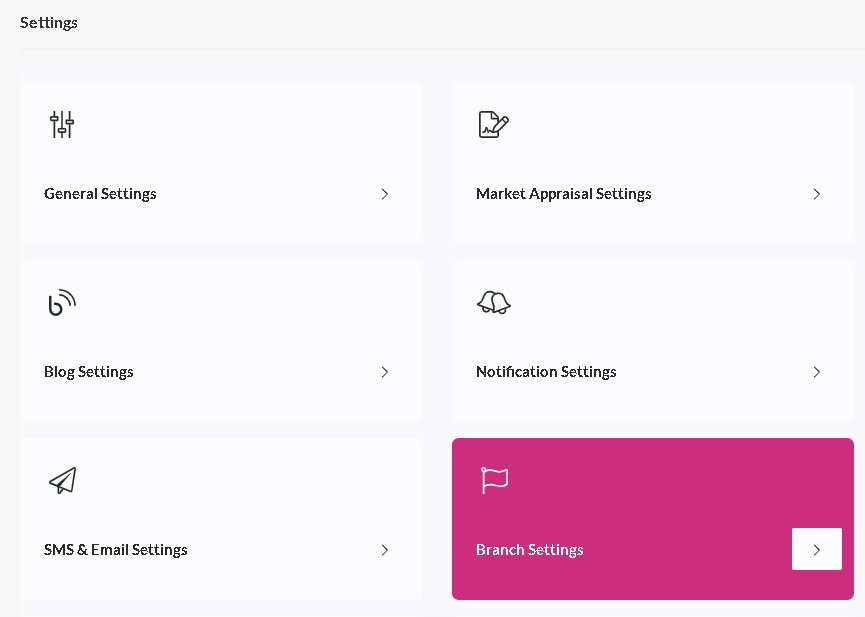Click the flag icon on Branch Settings
The height and width of the screenshot is (617, 865).
click(x=494, y=480)
